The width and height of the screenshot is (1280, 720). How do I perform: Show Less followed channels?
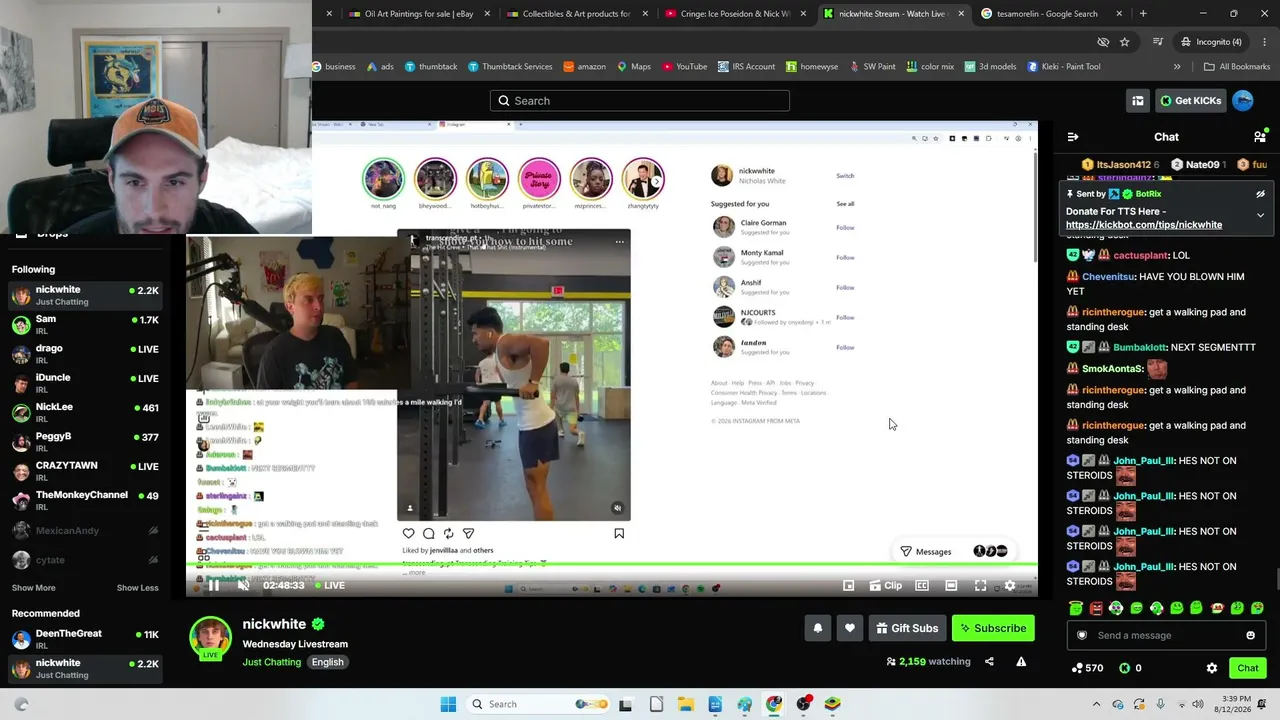coord(137,588)
